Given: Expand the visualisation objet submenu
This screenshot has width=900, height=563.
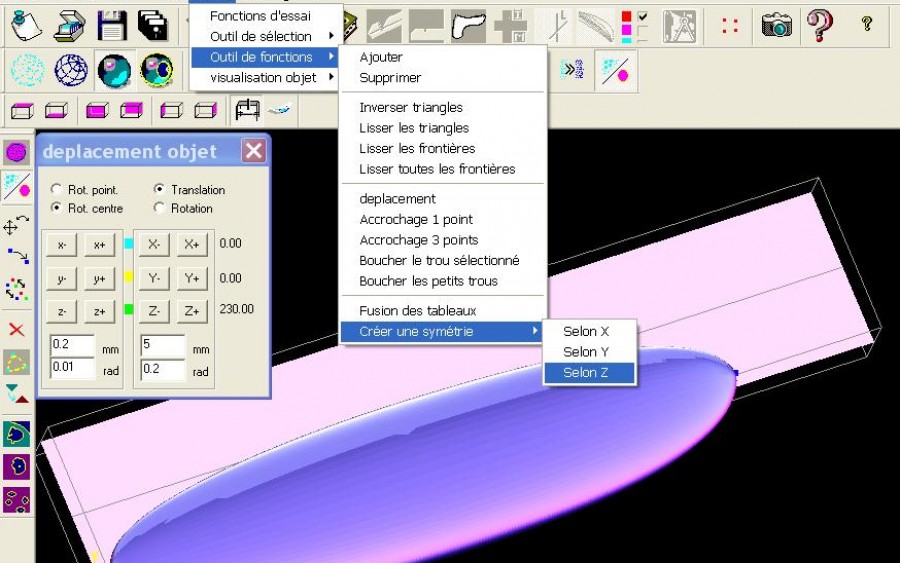Looking at the screenshot, I should point(265,77).
